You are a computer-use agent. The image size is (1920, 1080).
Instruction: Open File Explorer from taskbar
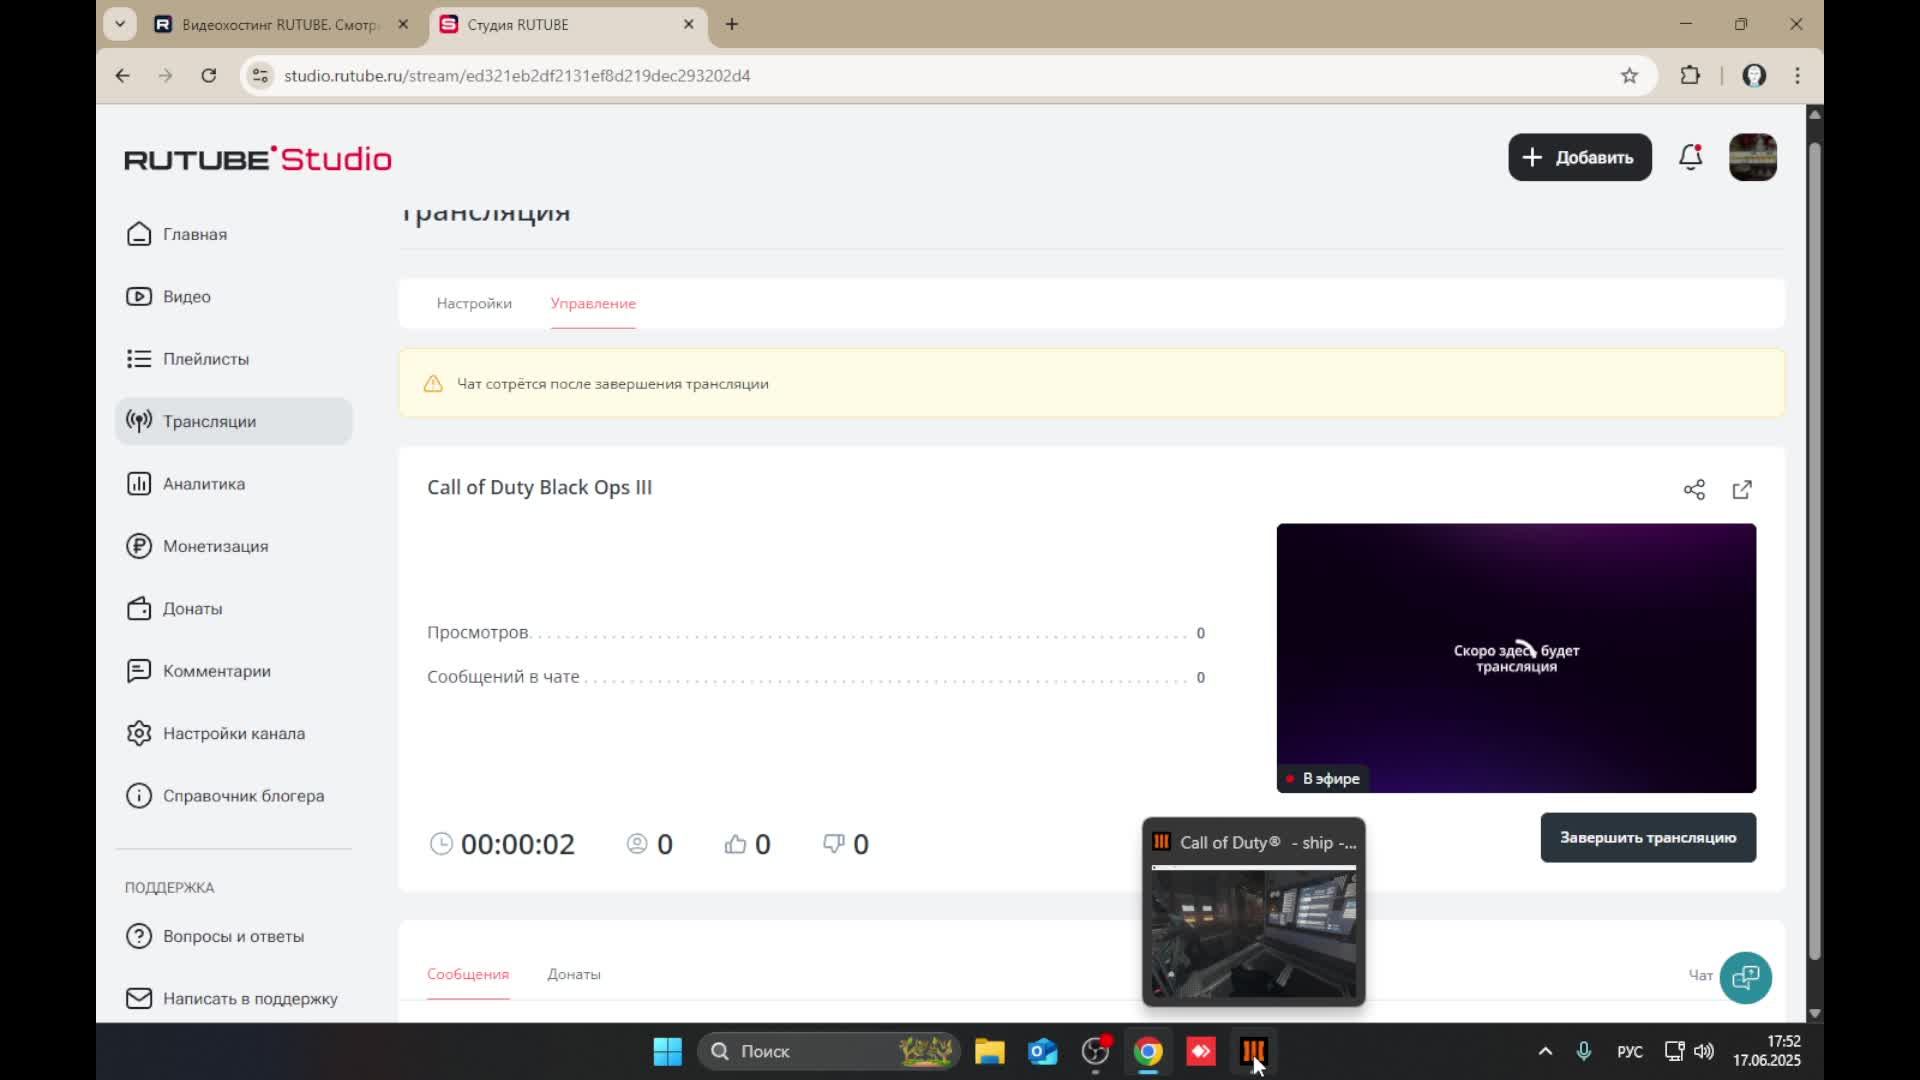[x=989, y=1051]
